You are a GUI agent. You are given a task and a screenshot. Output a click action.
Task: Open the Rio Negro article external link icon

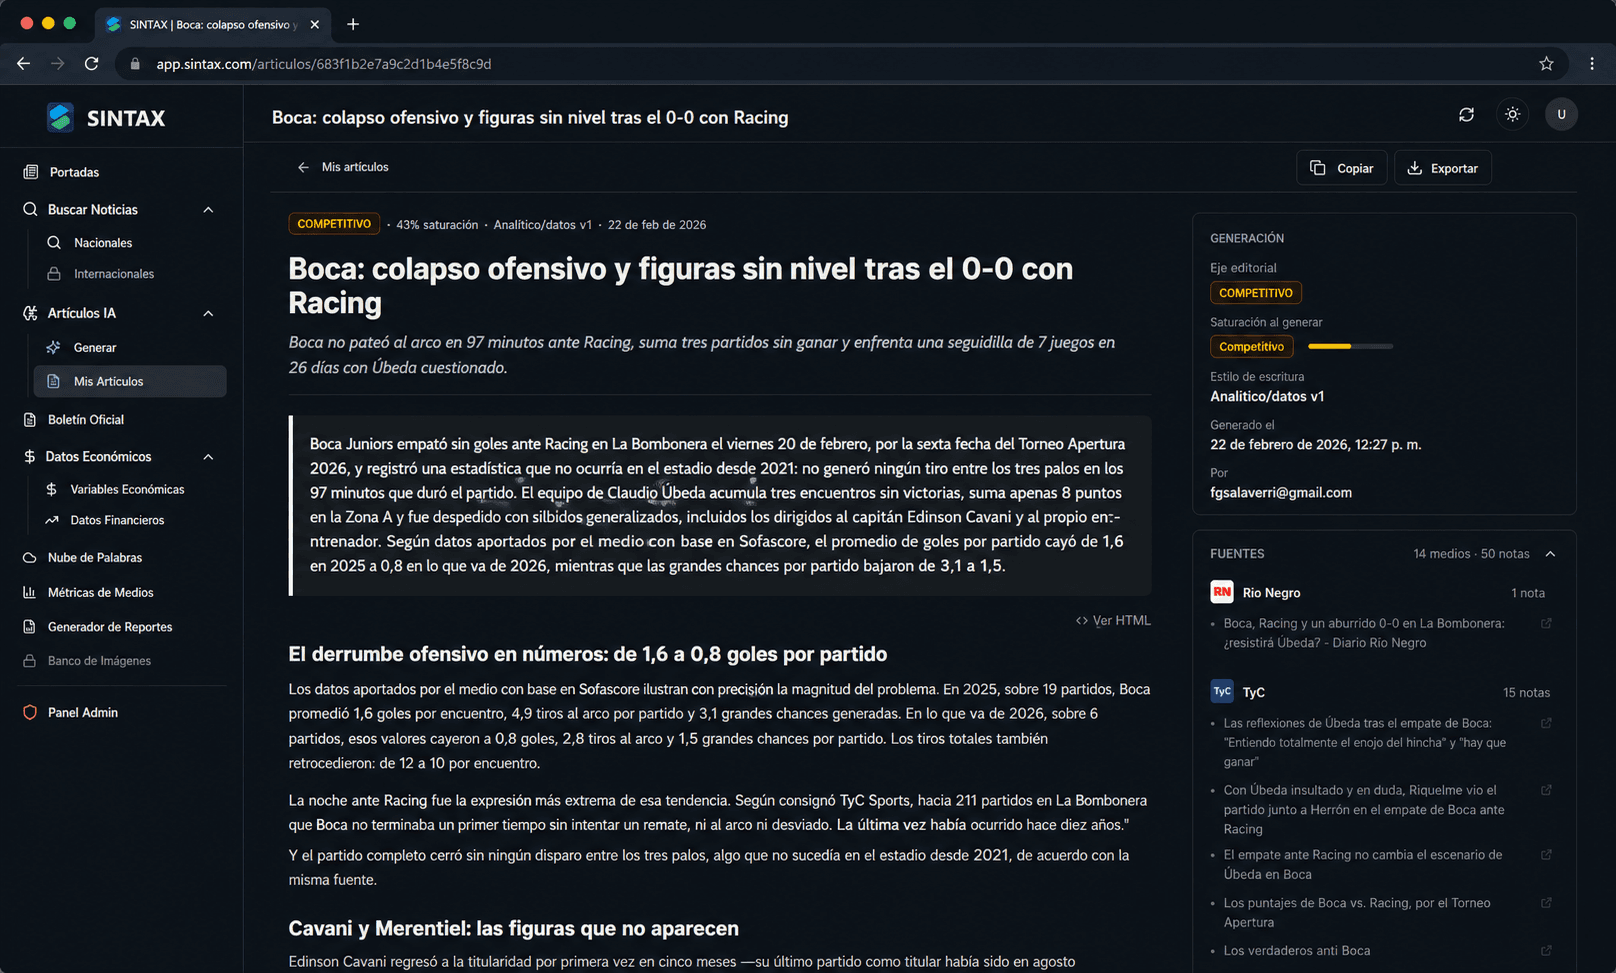(1546, 624)
